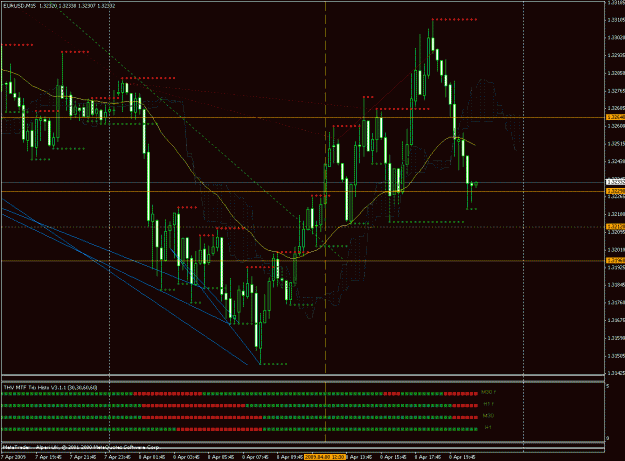Click the 1.32010 price axis value
The width and height of the screenshot is (625, 461).
point(615,249)
